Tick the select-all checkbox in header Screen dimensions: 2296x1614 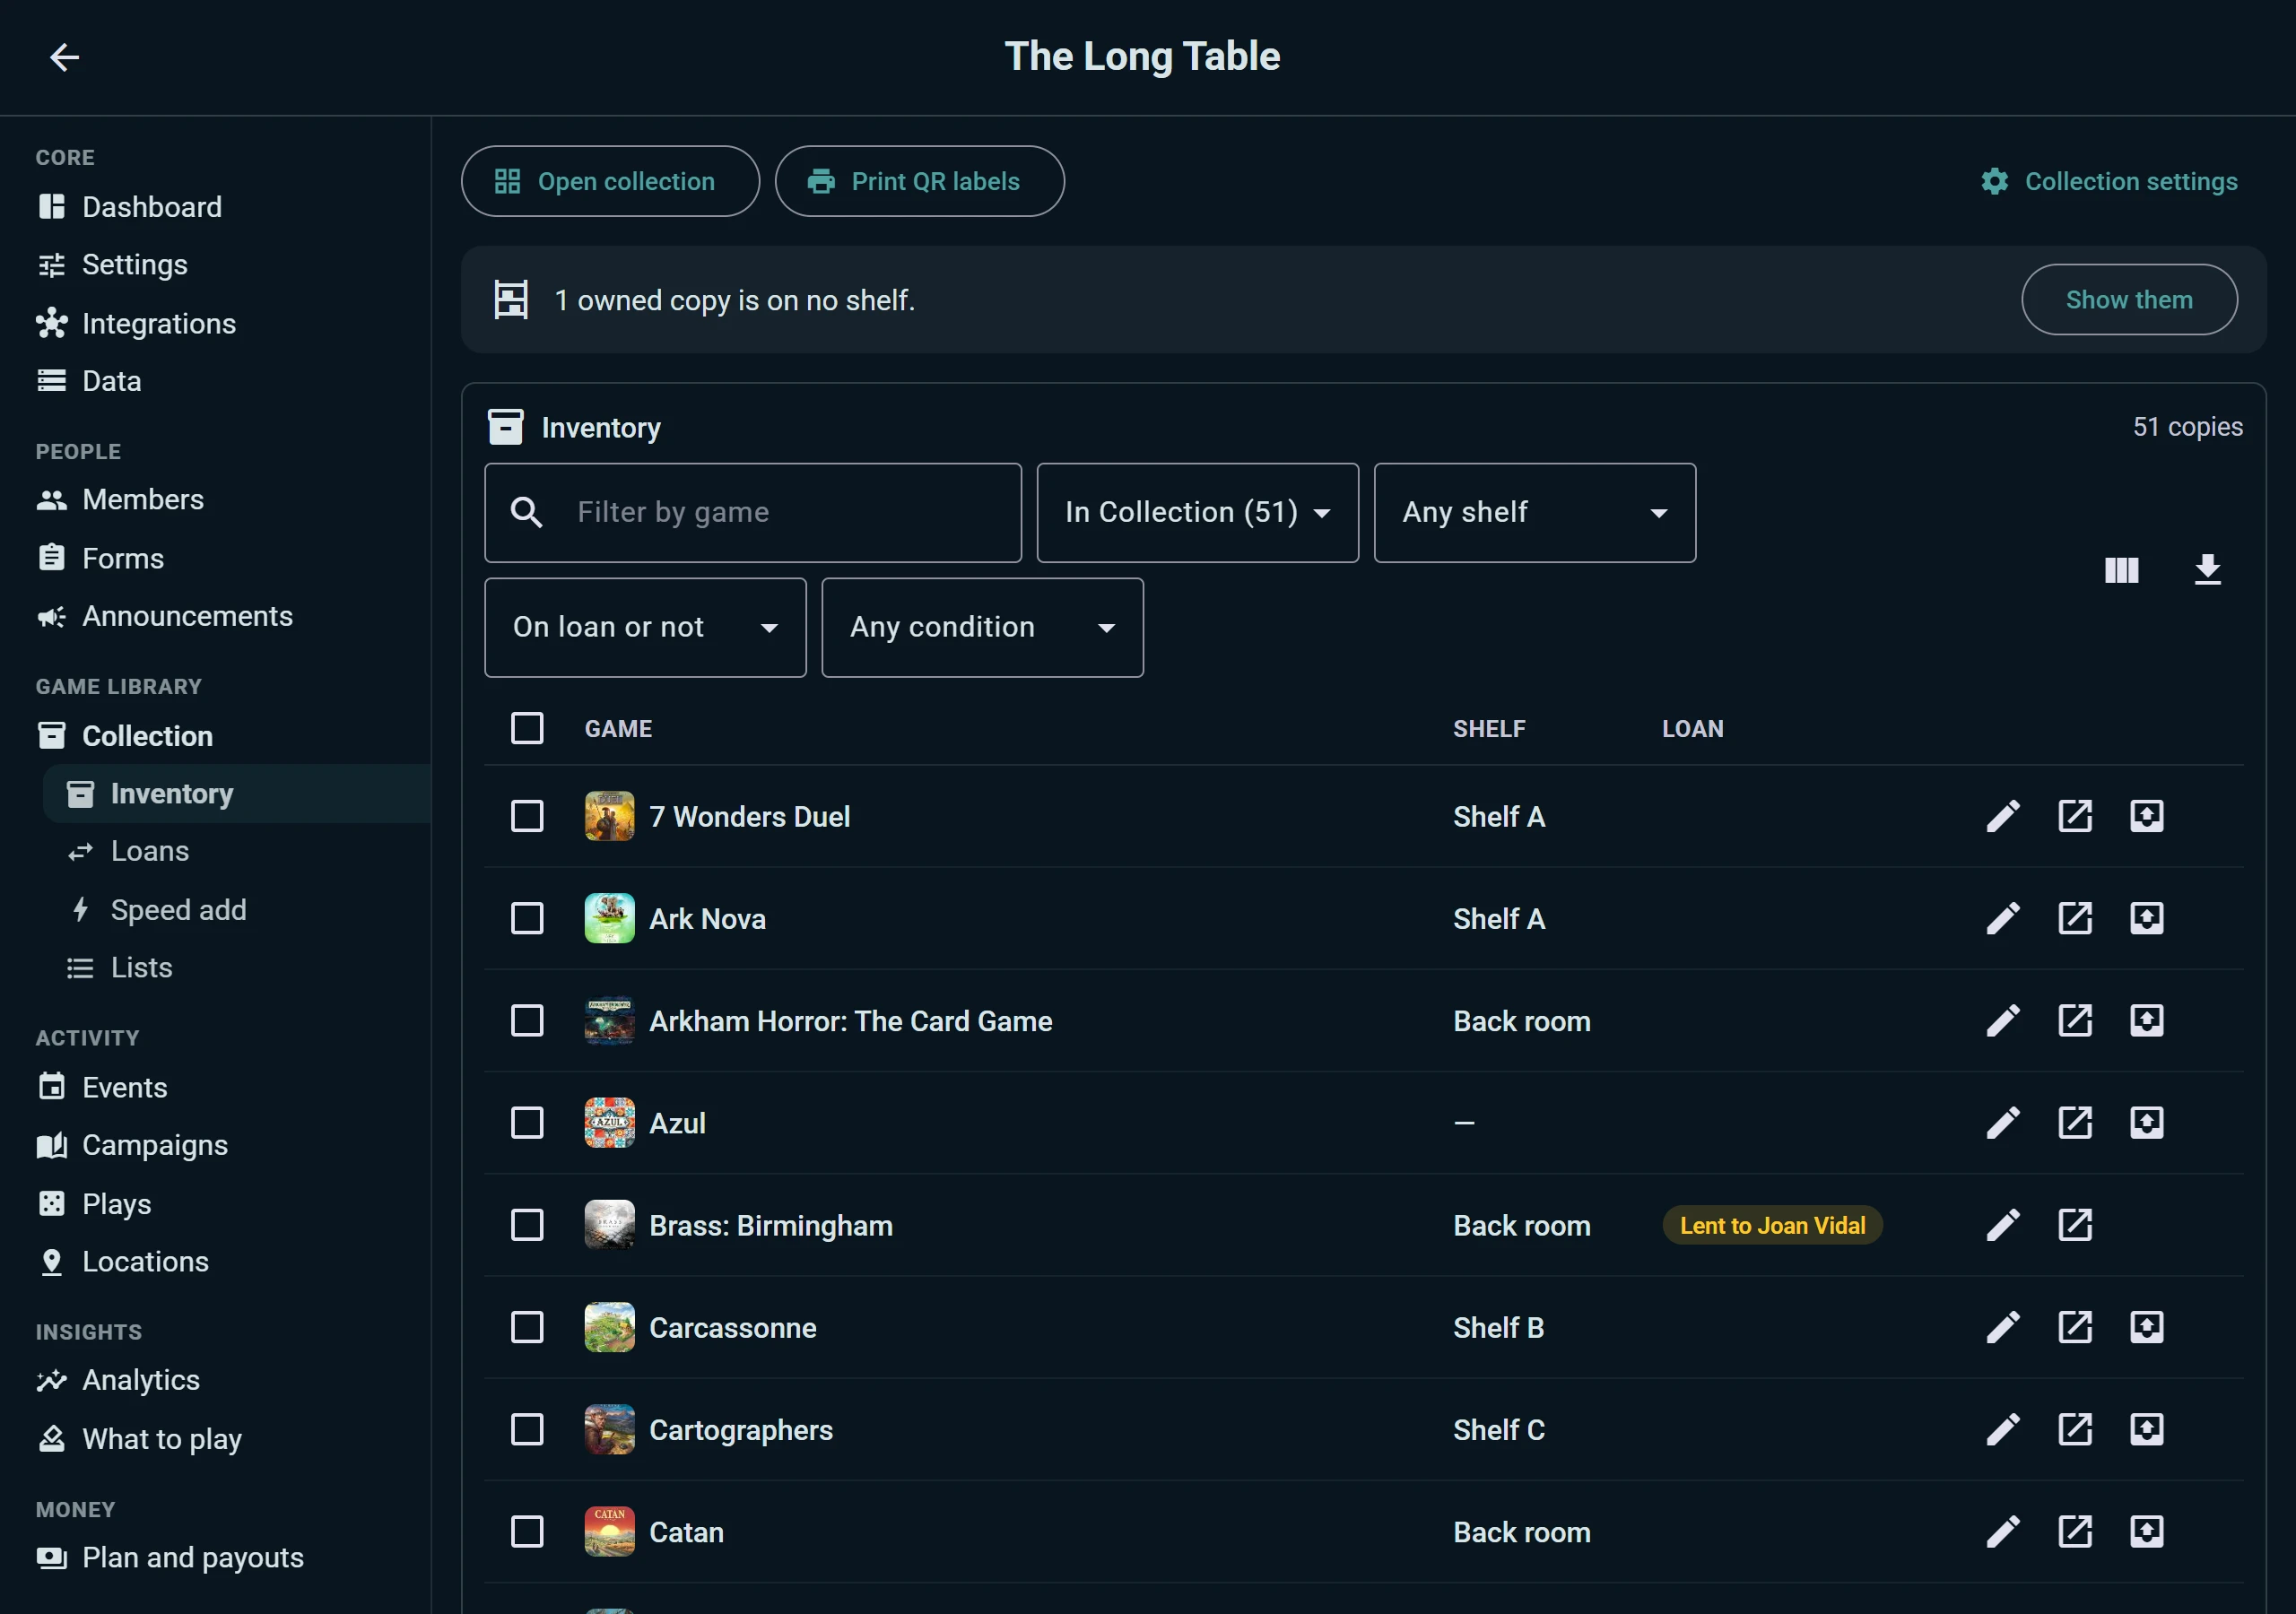[x=527, y=729]
